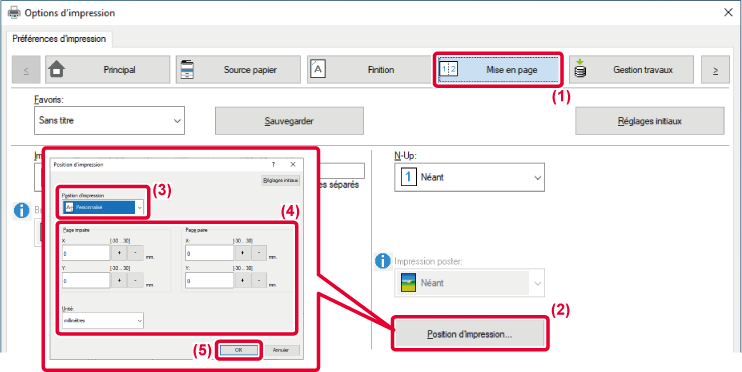
Task: Click the help question mark in dialog
Action: click(x=273, y=165)
